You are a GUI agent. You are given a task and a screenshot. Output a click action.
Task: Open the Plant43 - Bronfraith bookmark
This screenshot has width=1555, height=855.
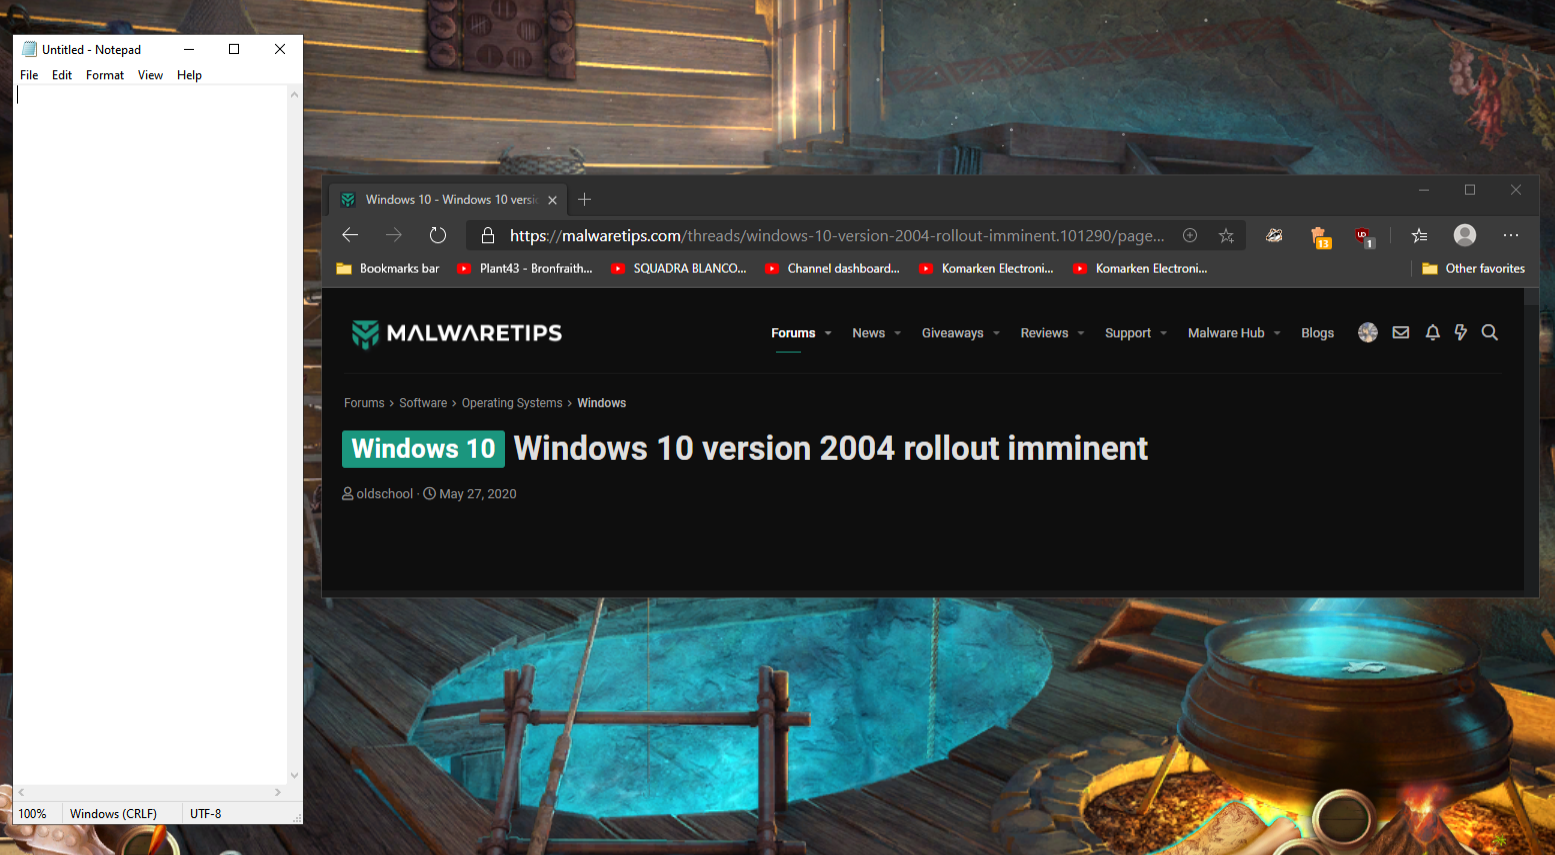pyautogui.click(x=524, y=268)
